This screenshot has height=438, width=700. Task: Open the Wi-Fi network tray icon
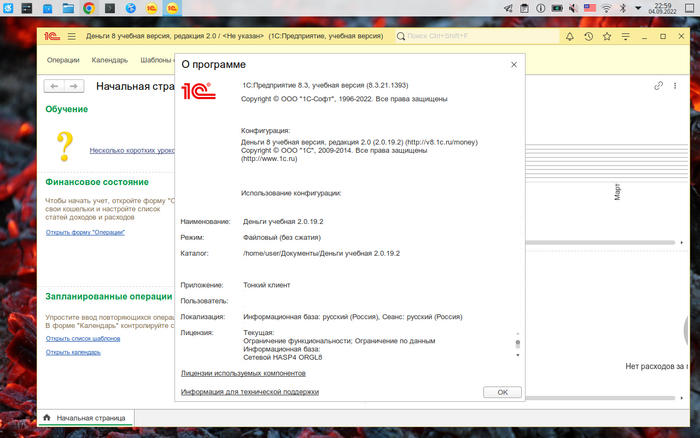pos(606,8)
